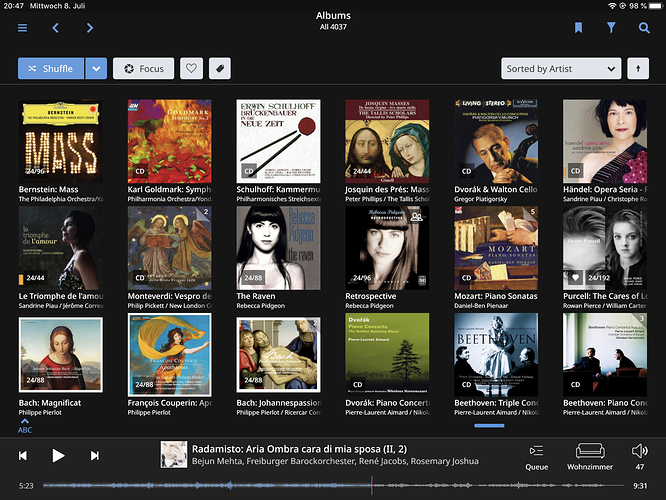Go back with the left arrow

(56, 28)
